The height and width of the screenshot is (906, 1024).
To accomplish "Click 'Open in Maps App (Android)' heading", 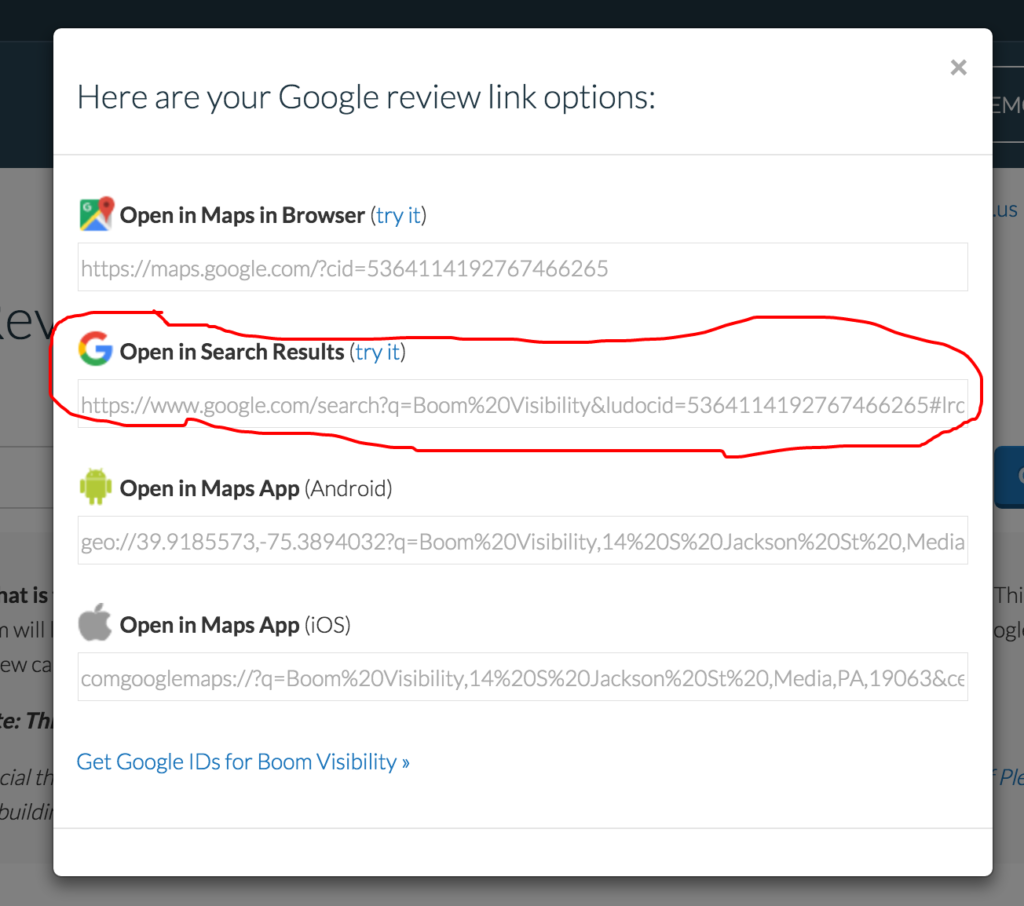I will pos(256,488).
